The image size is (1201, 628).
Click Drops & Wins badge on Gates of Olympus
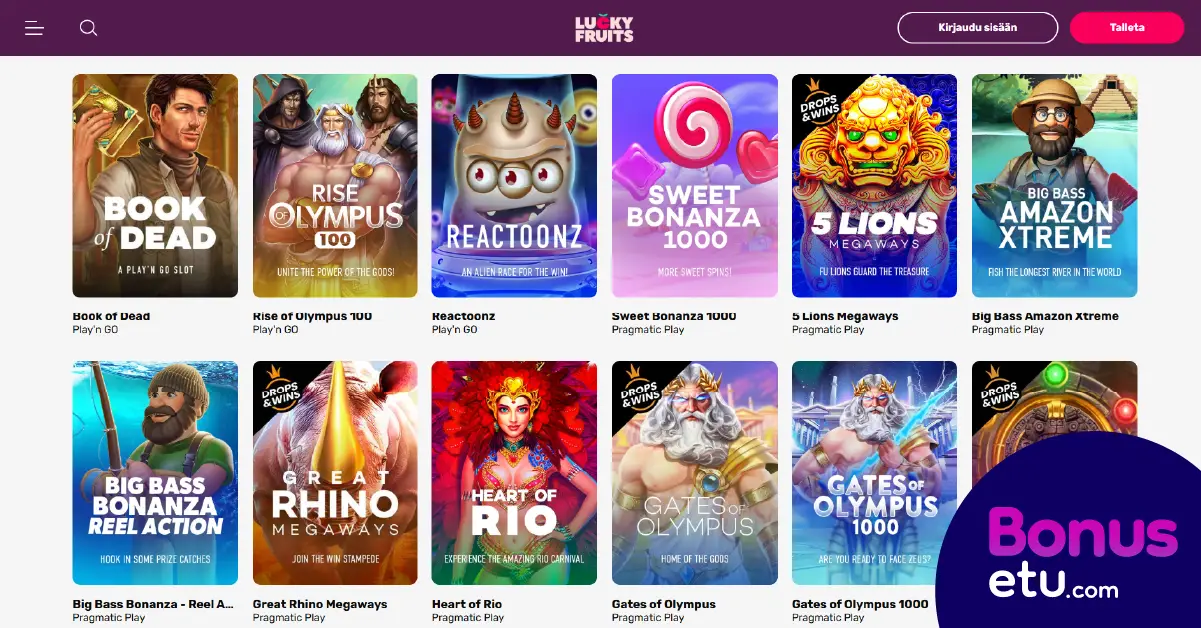pos(636,386)
